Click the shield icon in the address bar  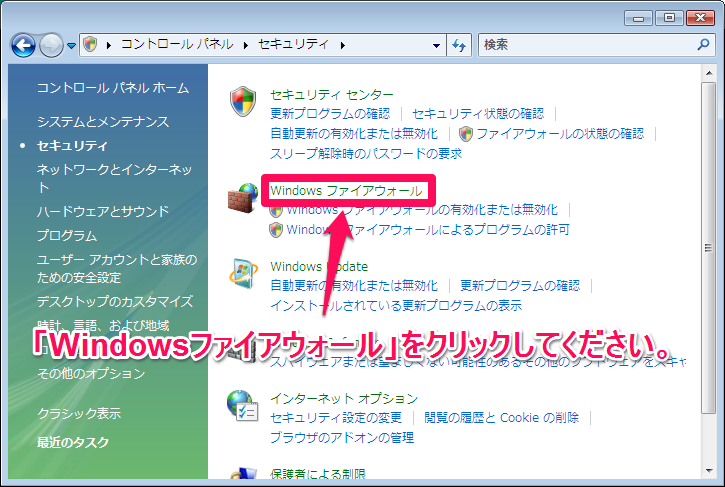90,44
